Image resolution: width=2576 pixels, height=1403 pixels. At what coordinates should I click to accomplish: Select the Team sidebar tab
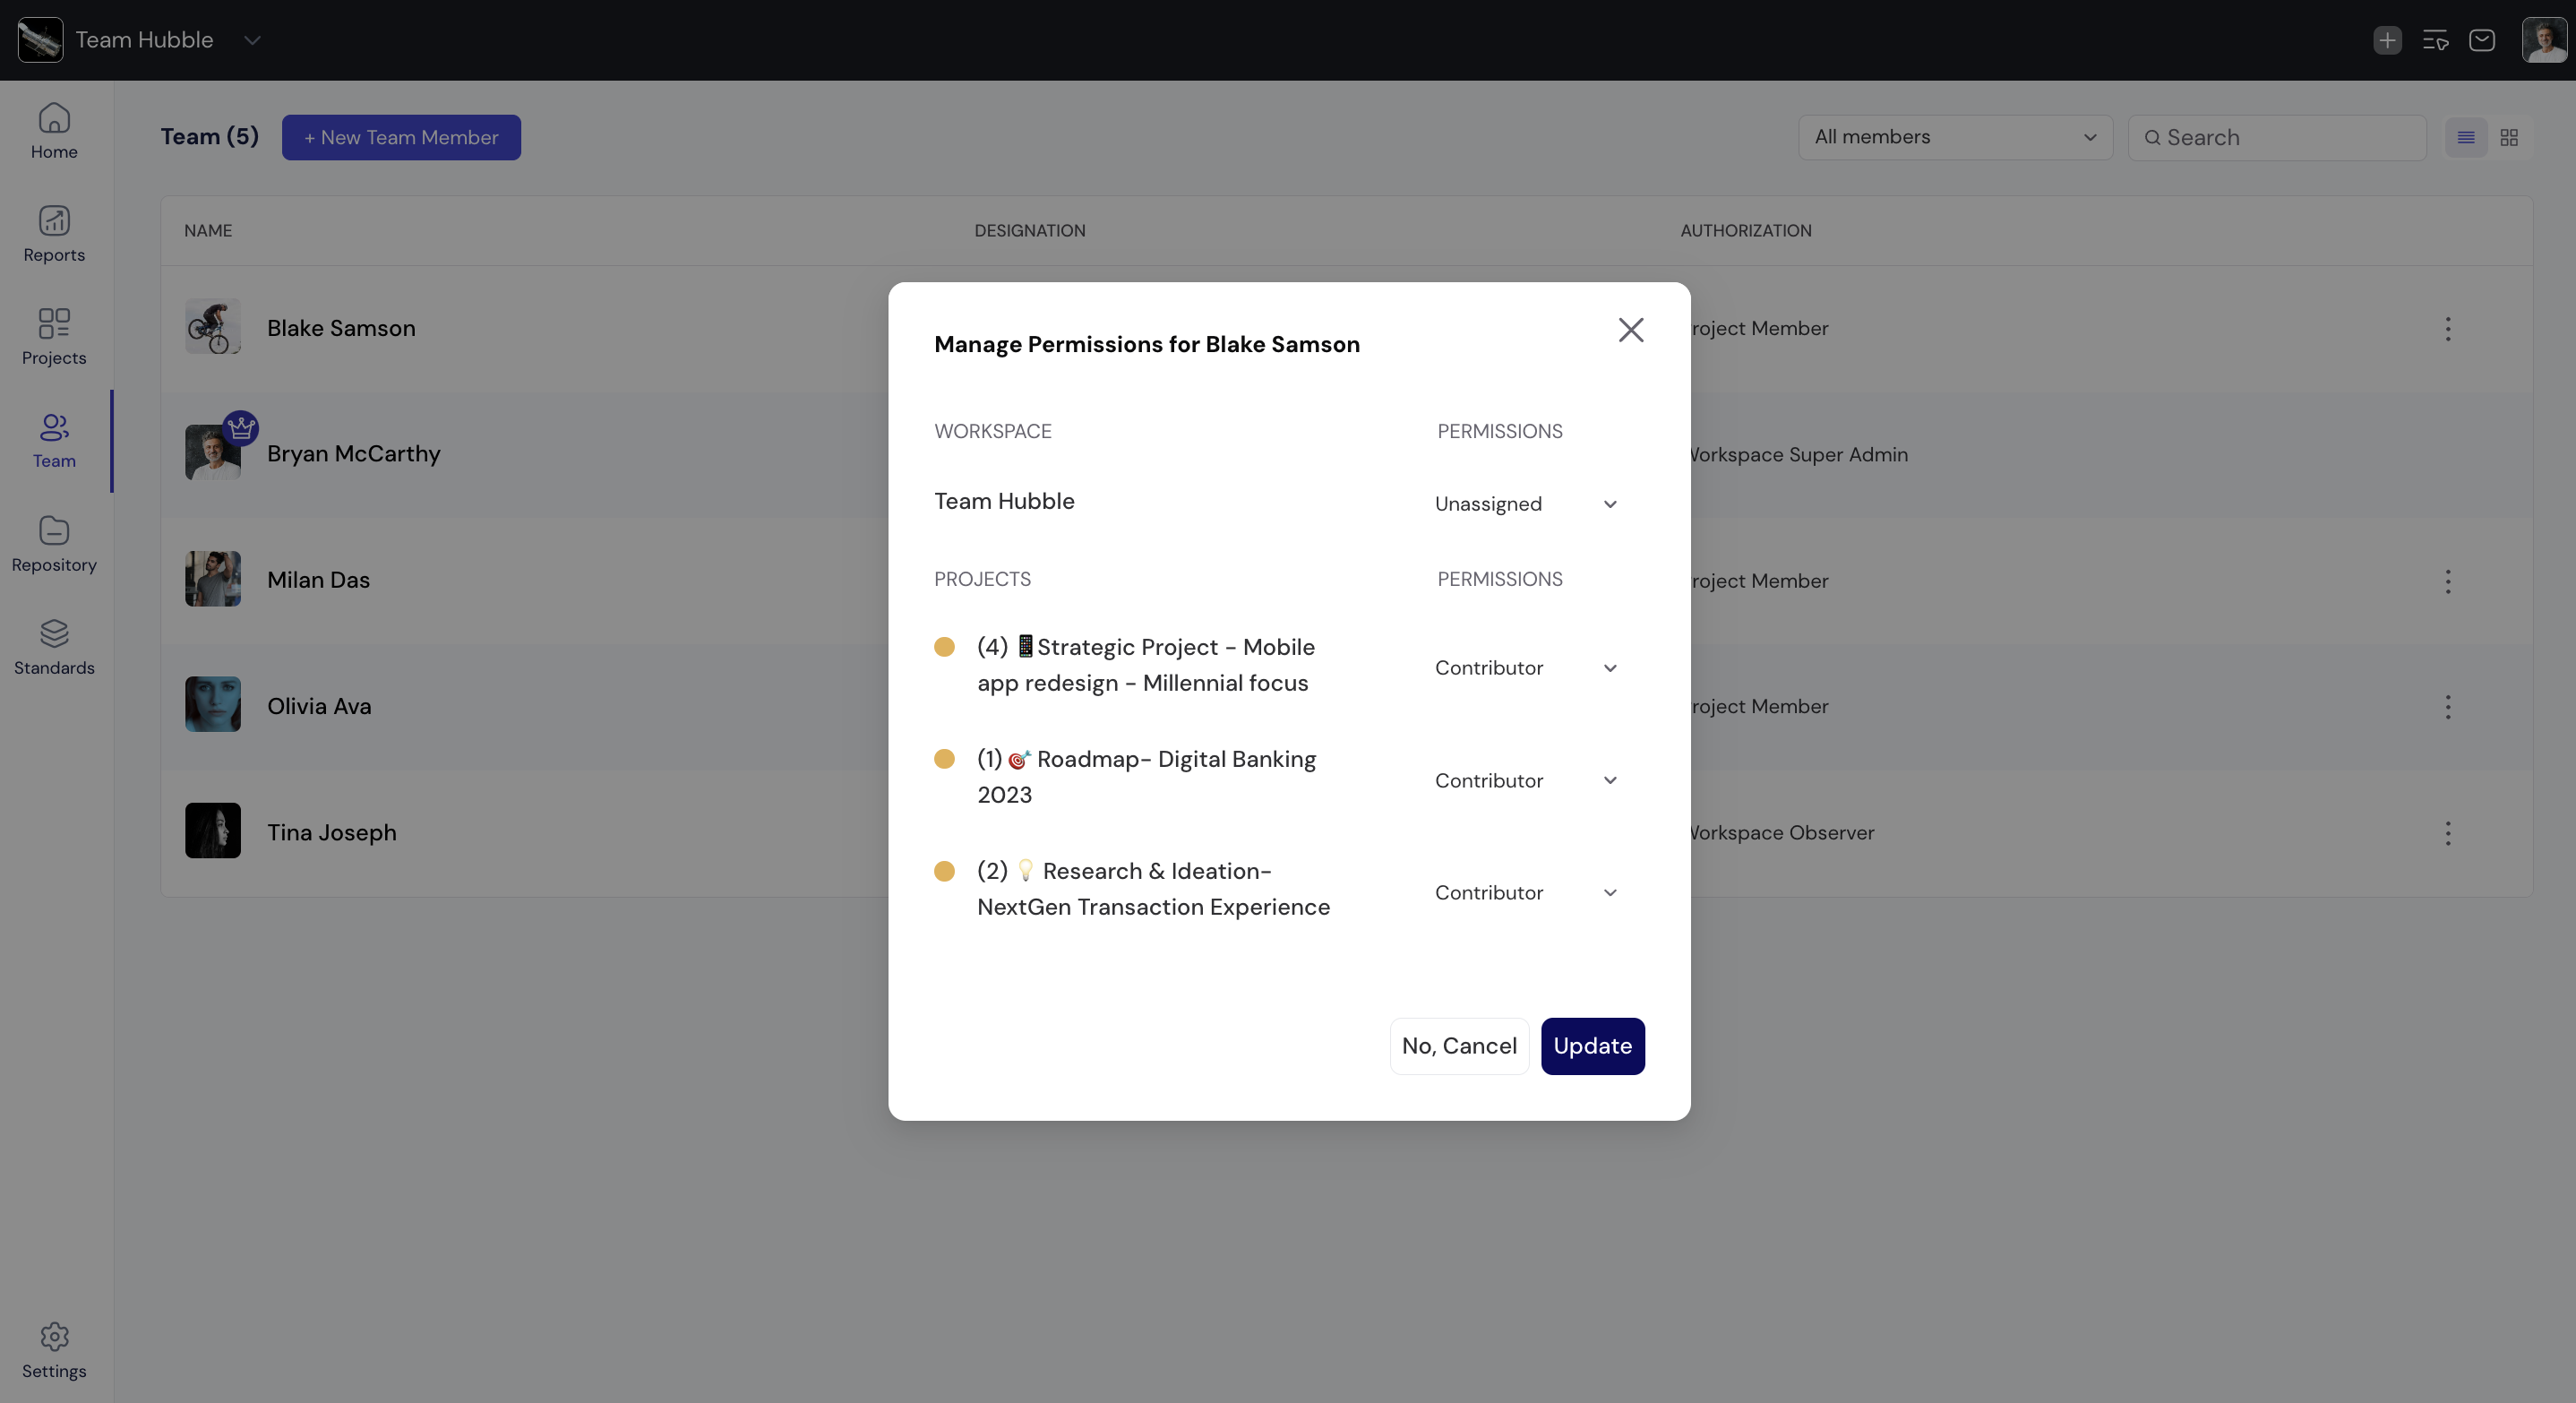(x=54, y=441)
